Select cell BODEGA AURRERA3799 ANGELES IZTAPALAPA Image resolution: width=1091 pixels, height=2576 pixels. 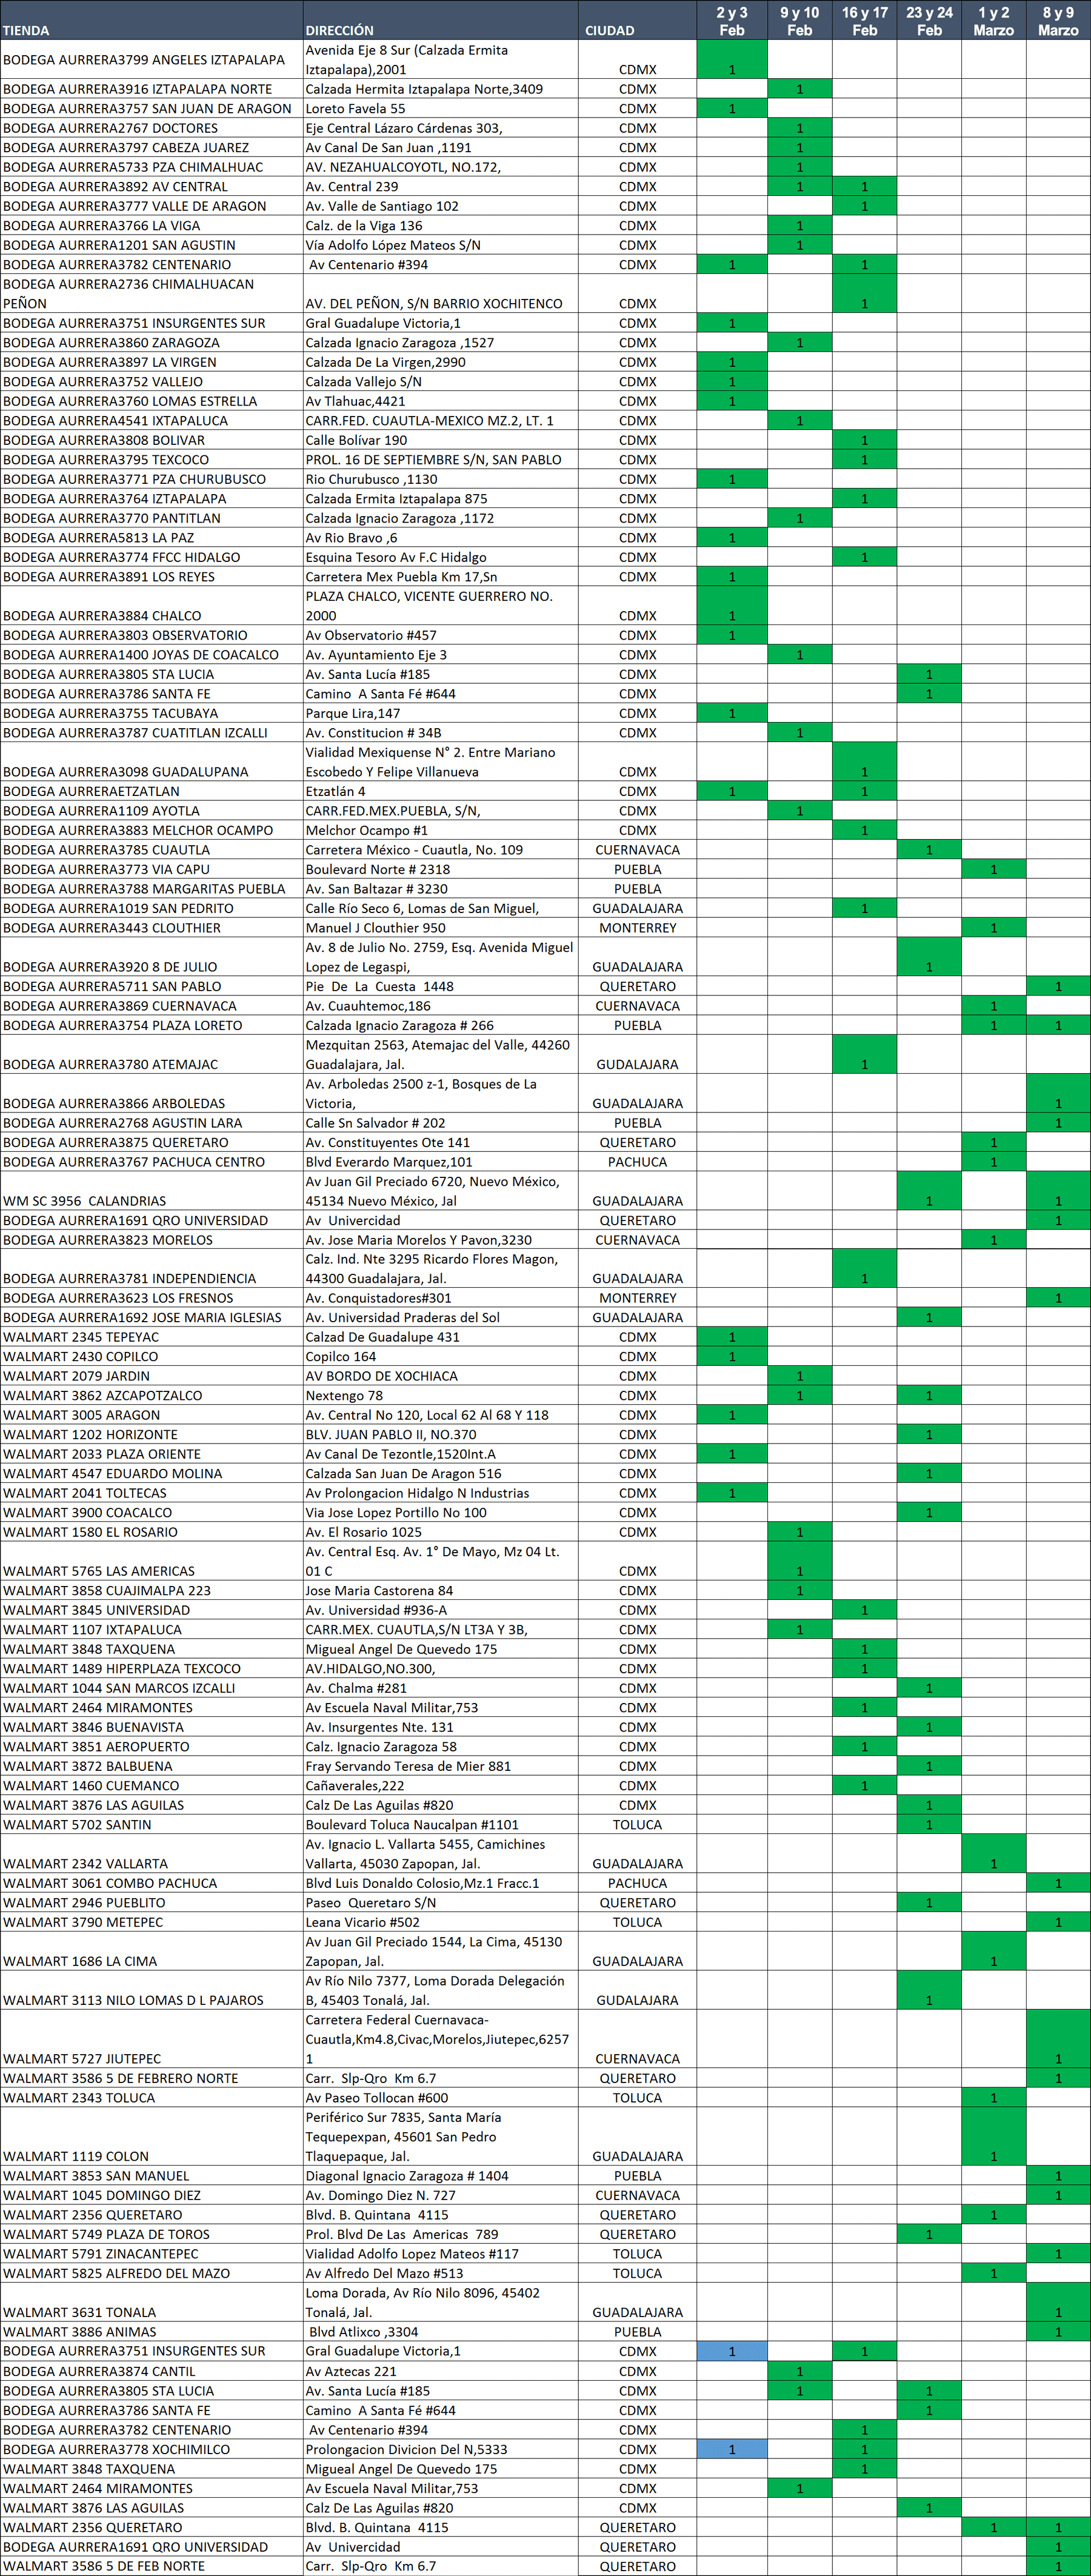151,60
